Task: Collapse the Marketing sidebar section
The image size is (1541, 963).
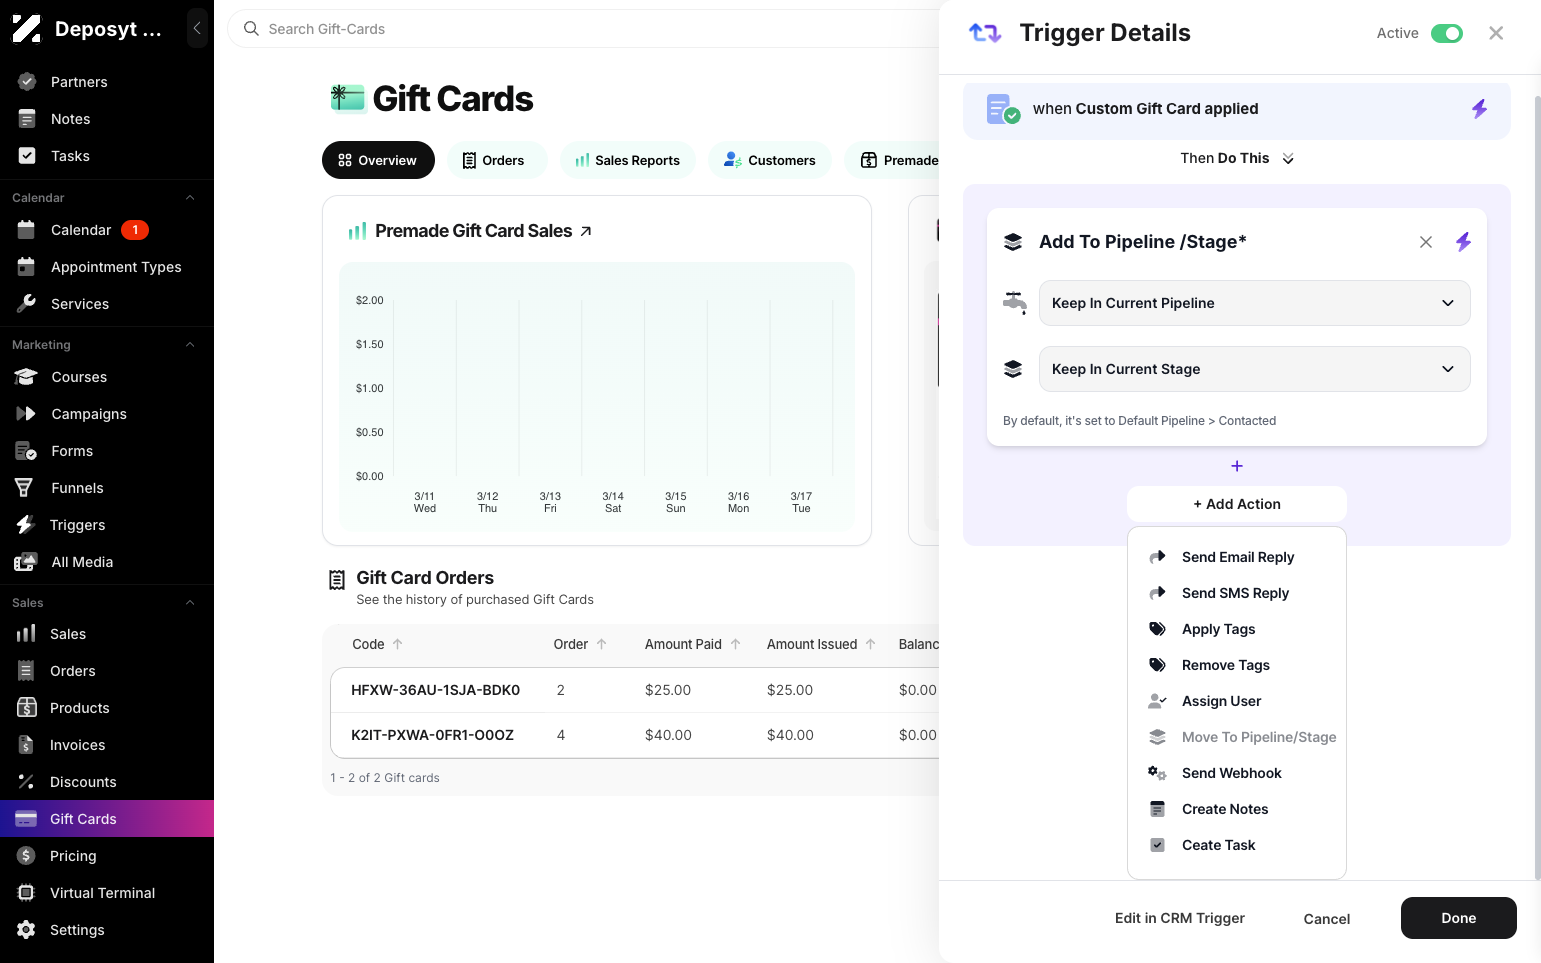Action: (x=190, y=345)
